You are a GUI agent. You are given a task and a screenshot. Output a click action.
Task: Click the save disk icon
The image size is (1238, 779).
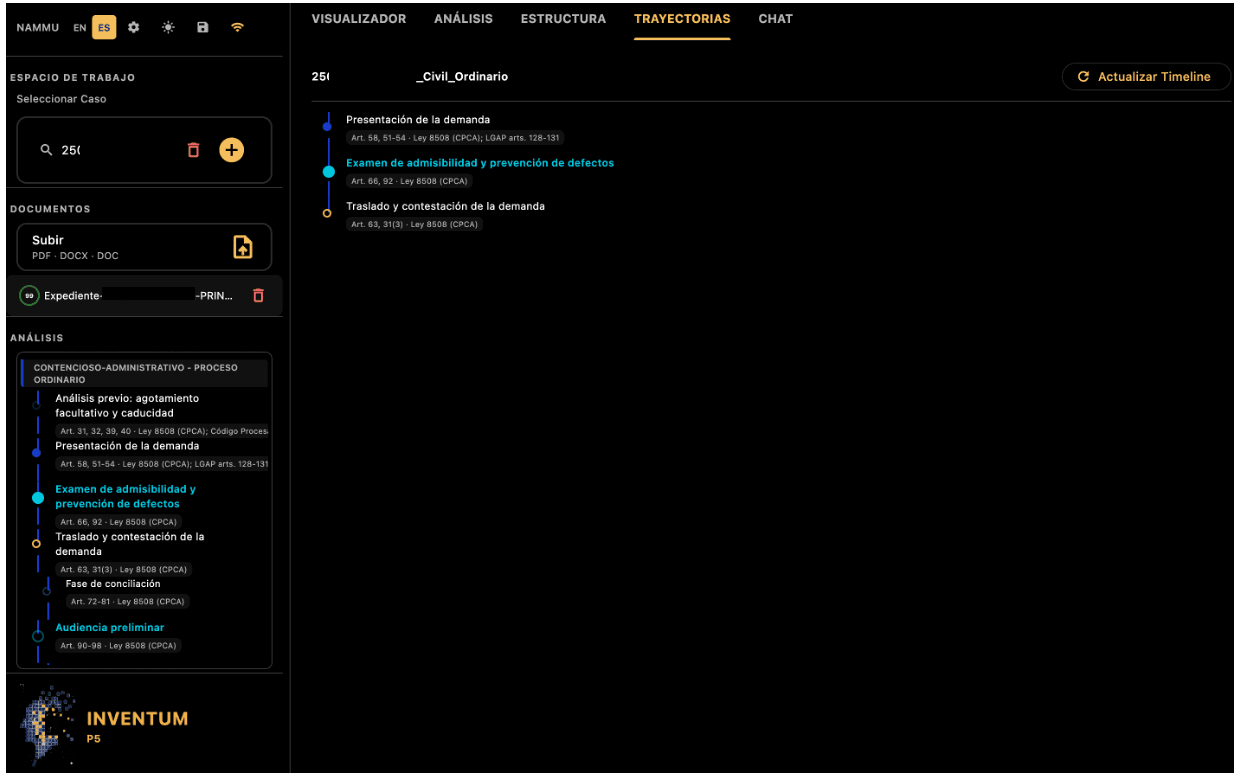point(203,27)
